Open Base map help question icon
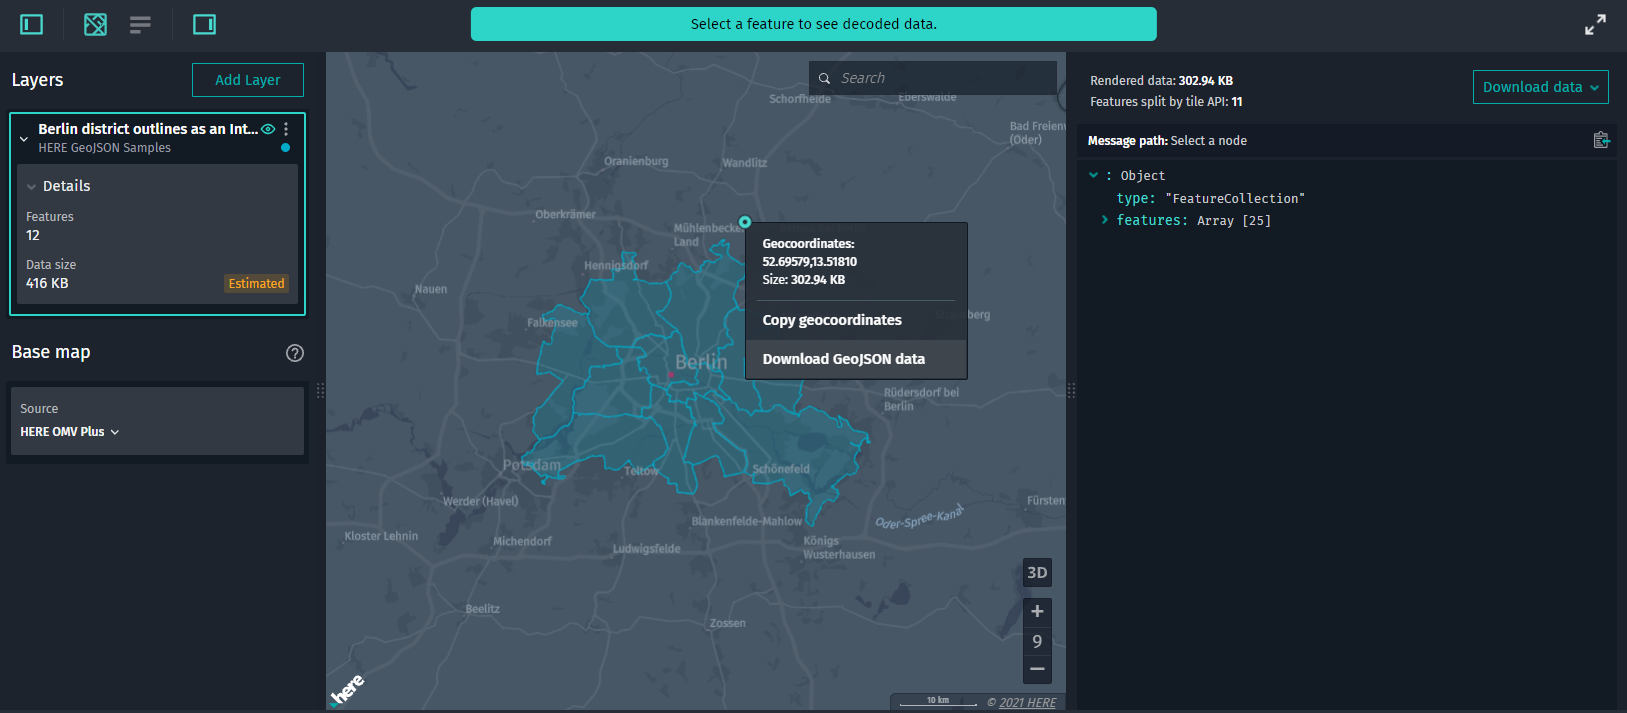The height and width of the screenshot is (713, 1627). tap(294, 353)
